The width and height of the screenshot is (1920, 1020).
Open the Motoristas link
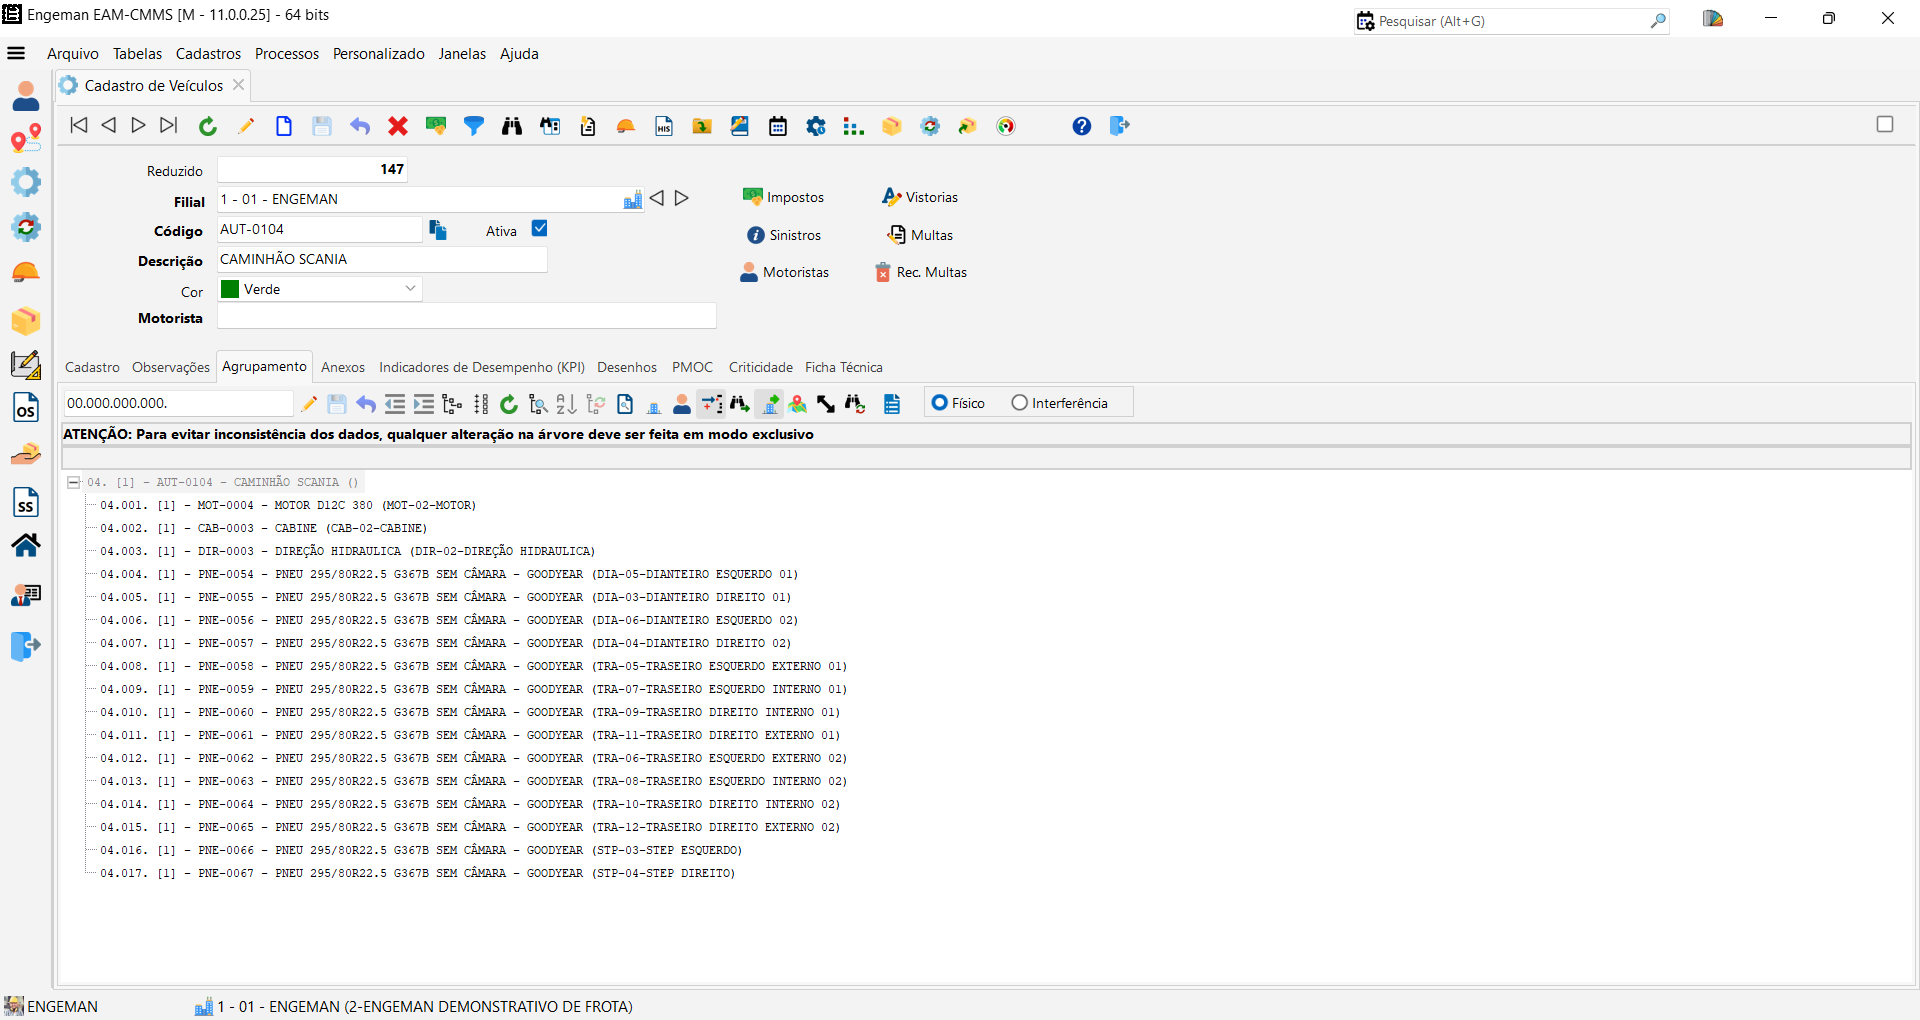(x=795, y=272)
